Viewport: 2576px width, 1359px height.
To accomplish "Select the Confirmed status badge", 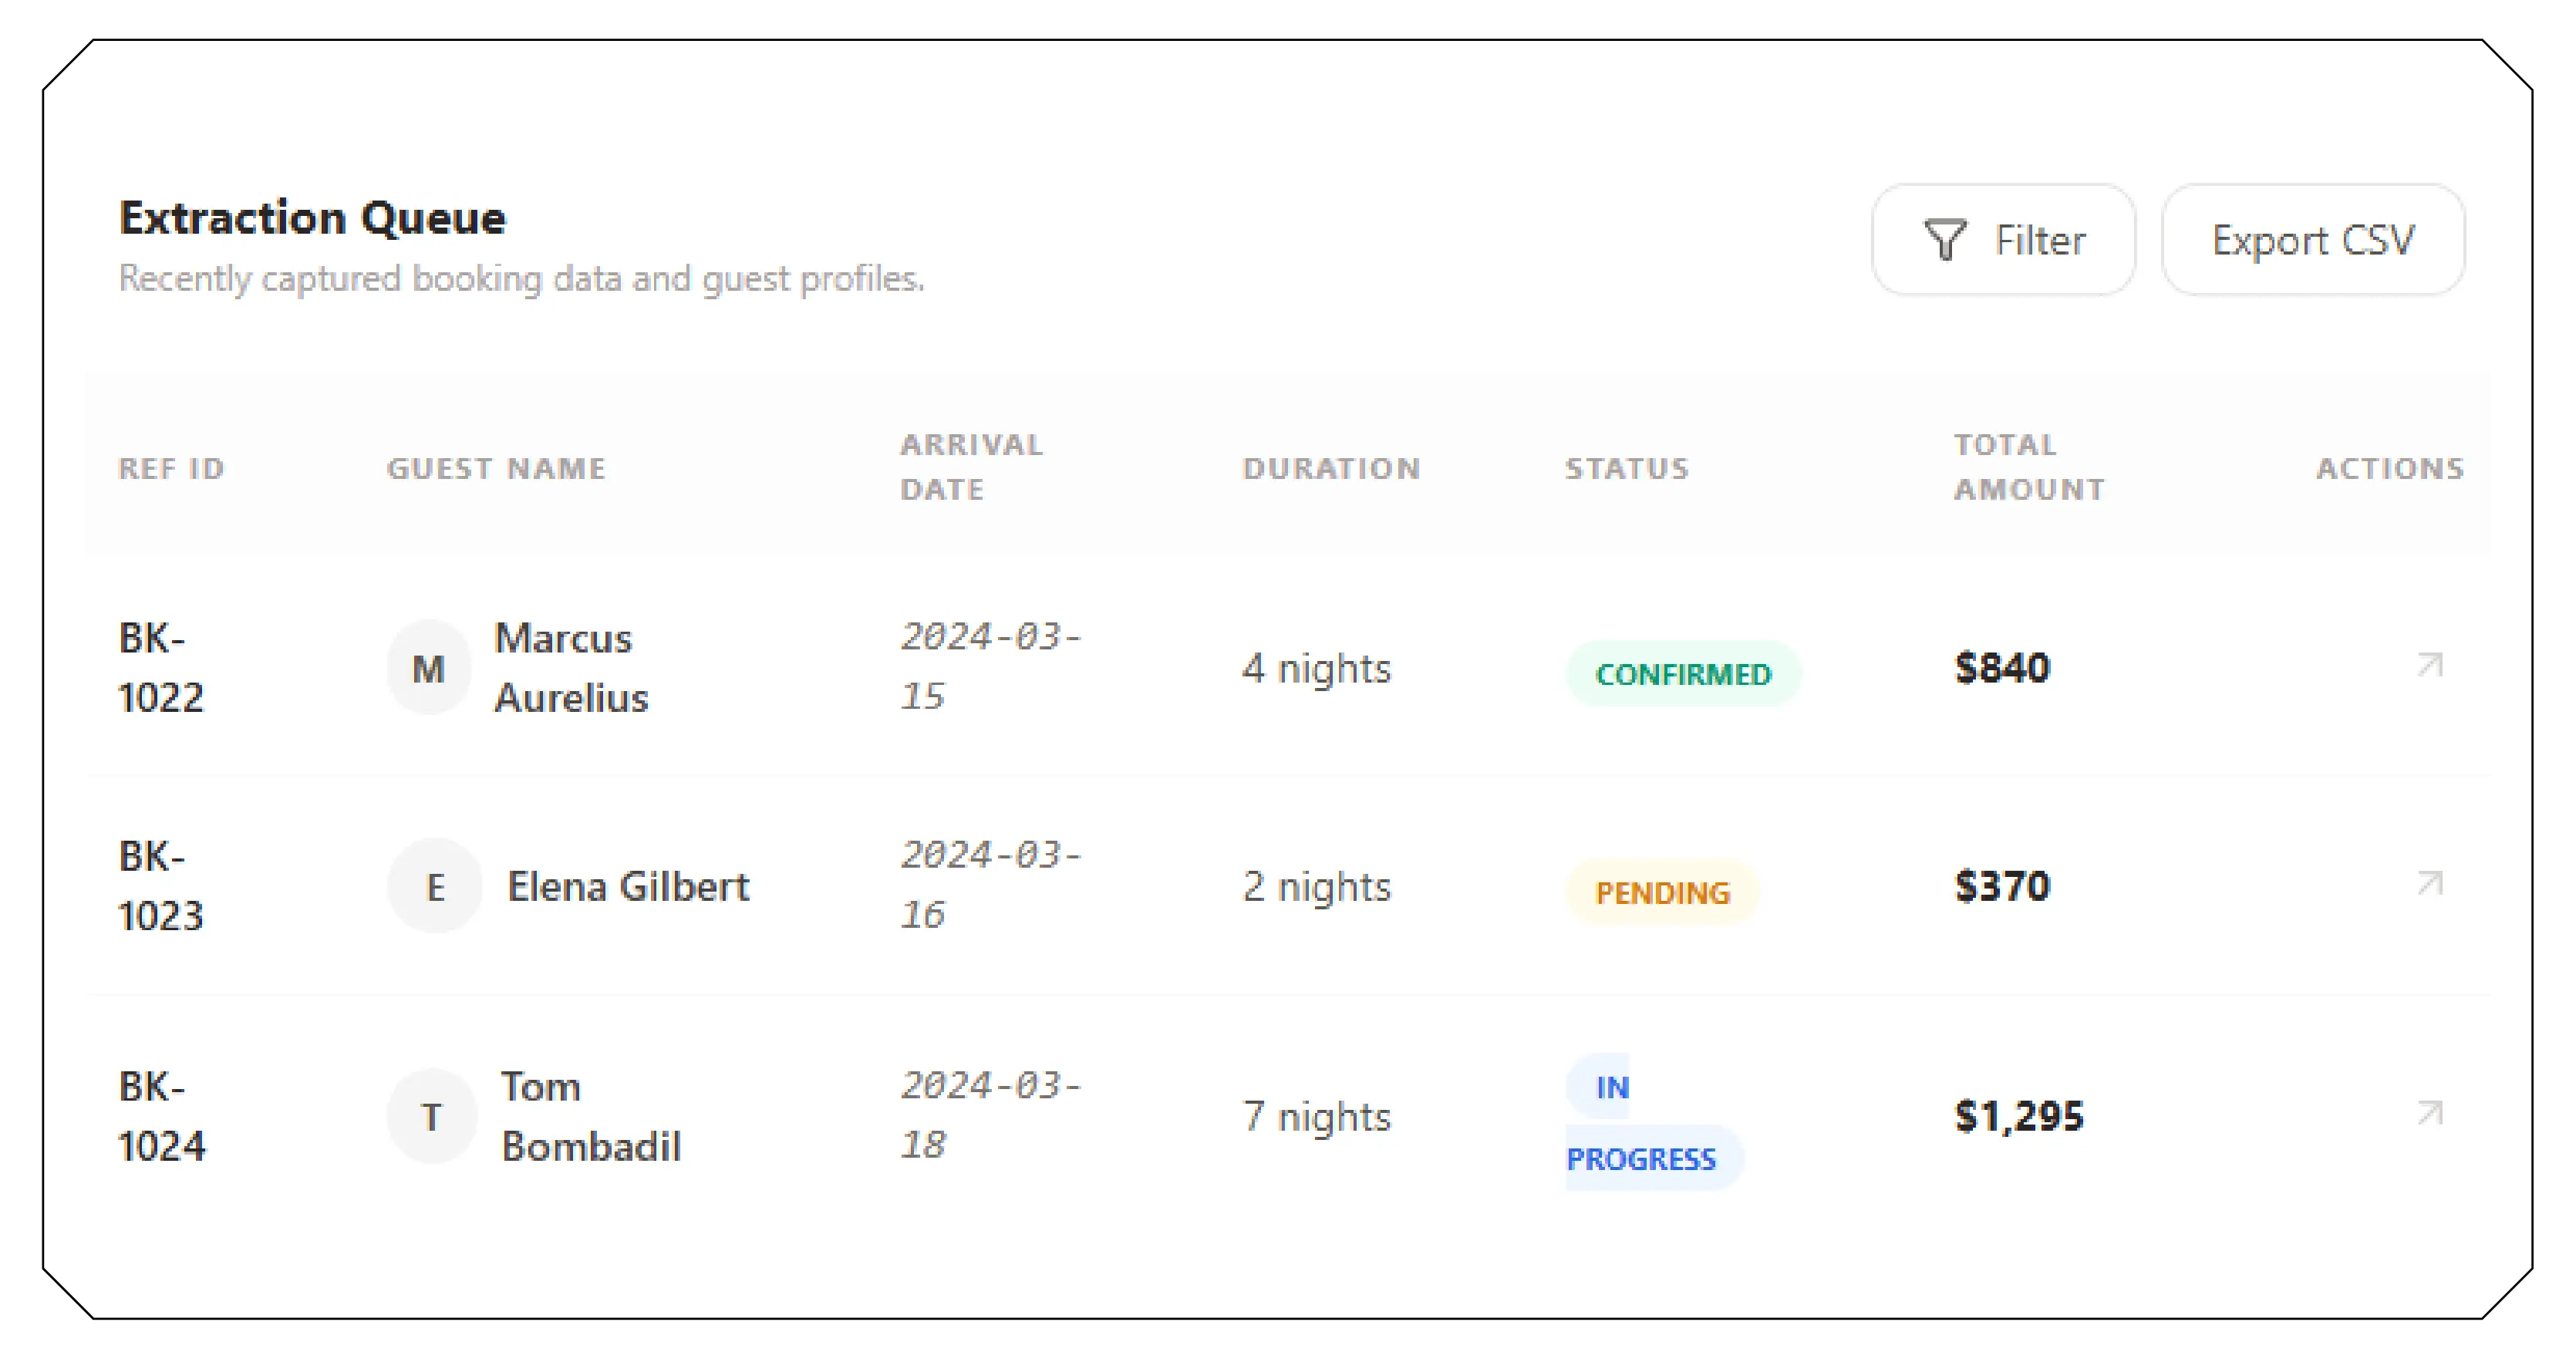I will [1683, 674].
